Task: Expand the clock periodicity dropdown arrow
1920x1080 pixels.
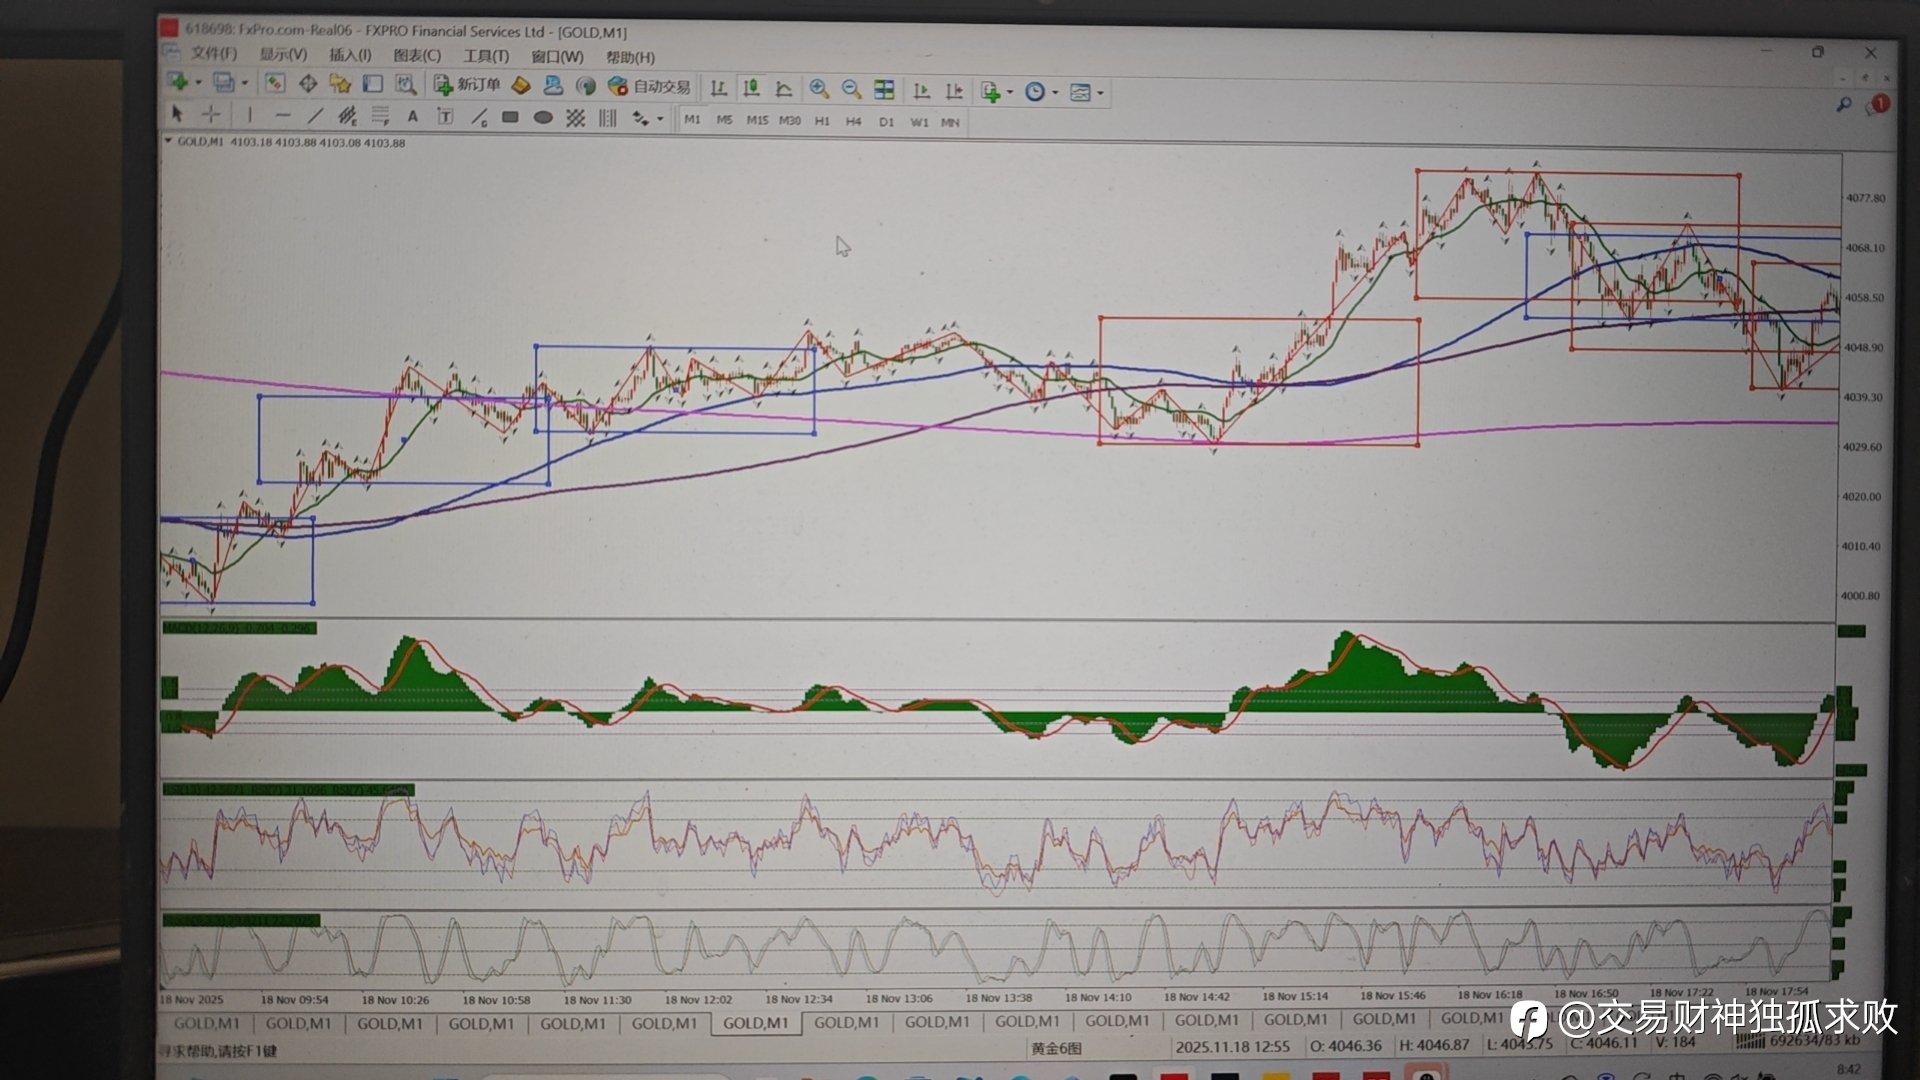Action: pos(1055,93)
